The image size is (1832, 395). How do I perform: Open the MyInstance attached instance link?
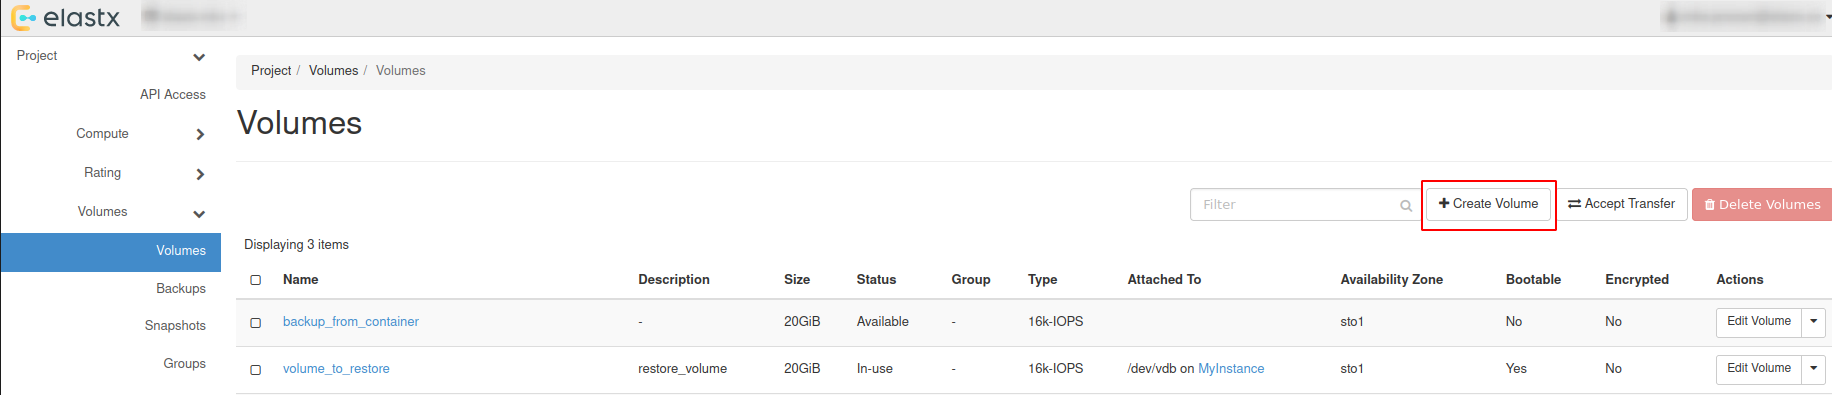pyautogui.click(x=1231, y=369)
